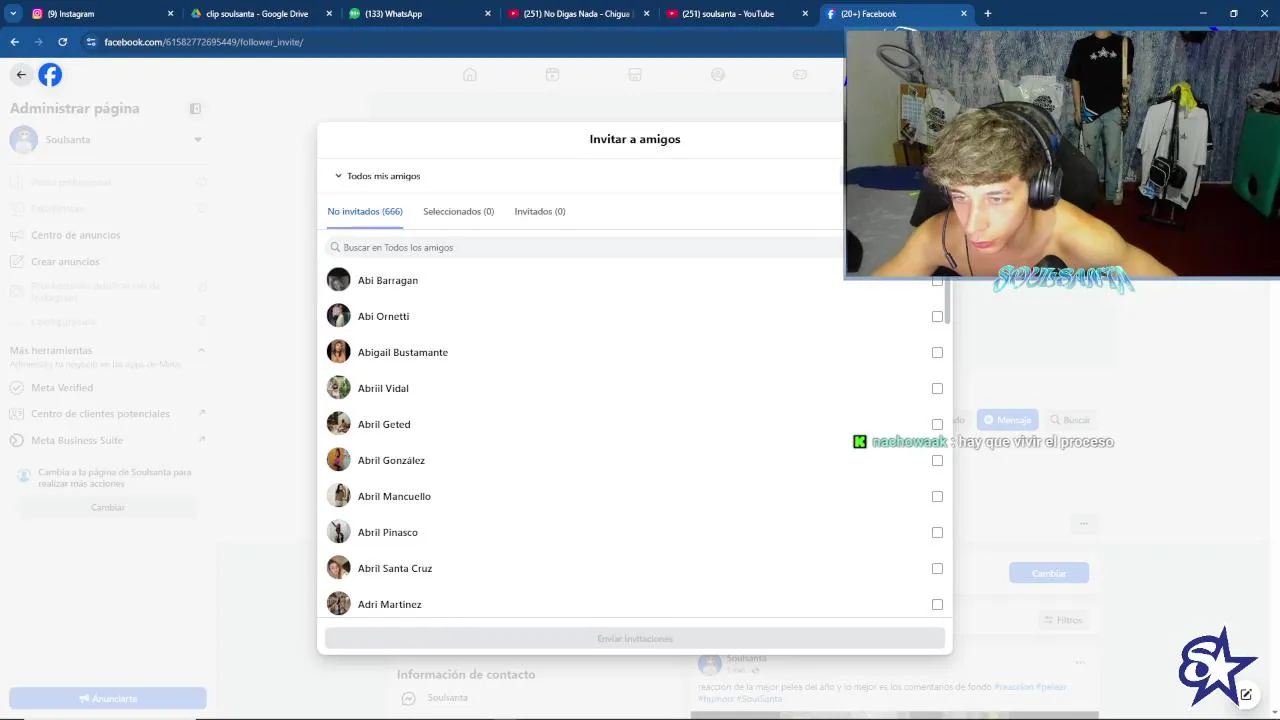Close the active Facebook browser tab
Screen dimensions: 1280x720
964,14
